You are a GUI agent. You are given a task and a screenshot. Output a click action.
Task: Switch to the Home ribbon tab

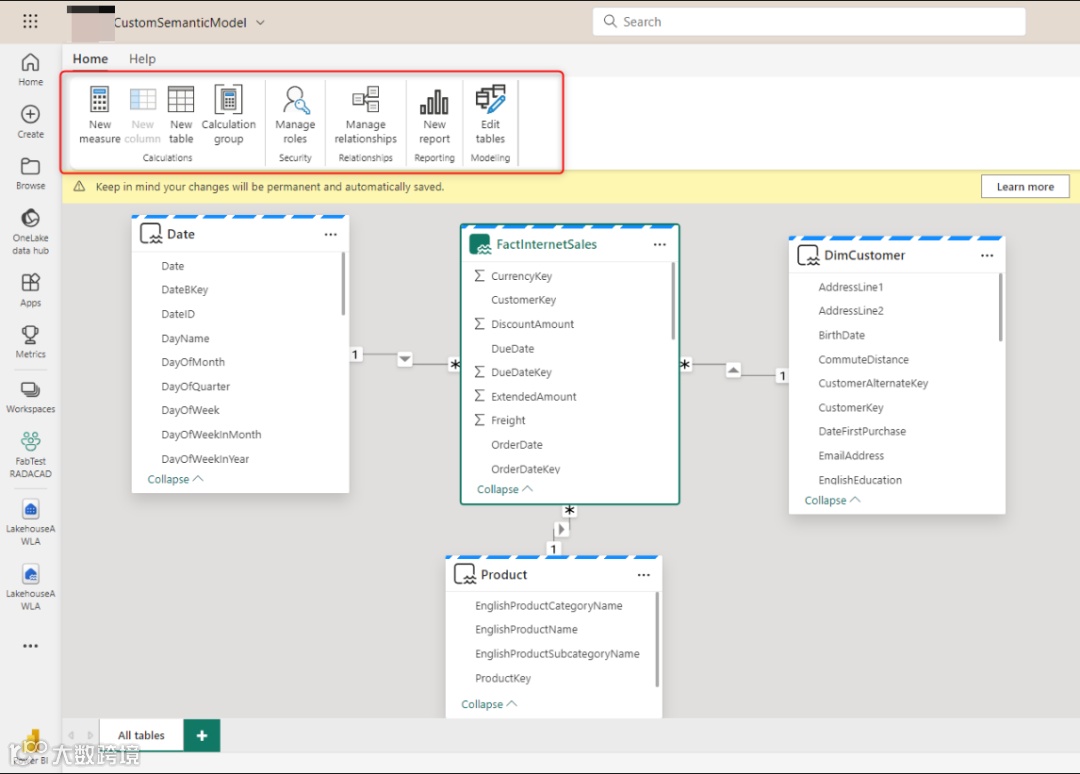pos(90,59)
